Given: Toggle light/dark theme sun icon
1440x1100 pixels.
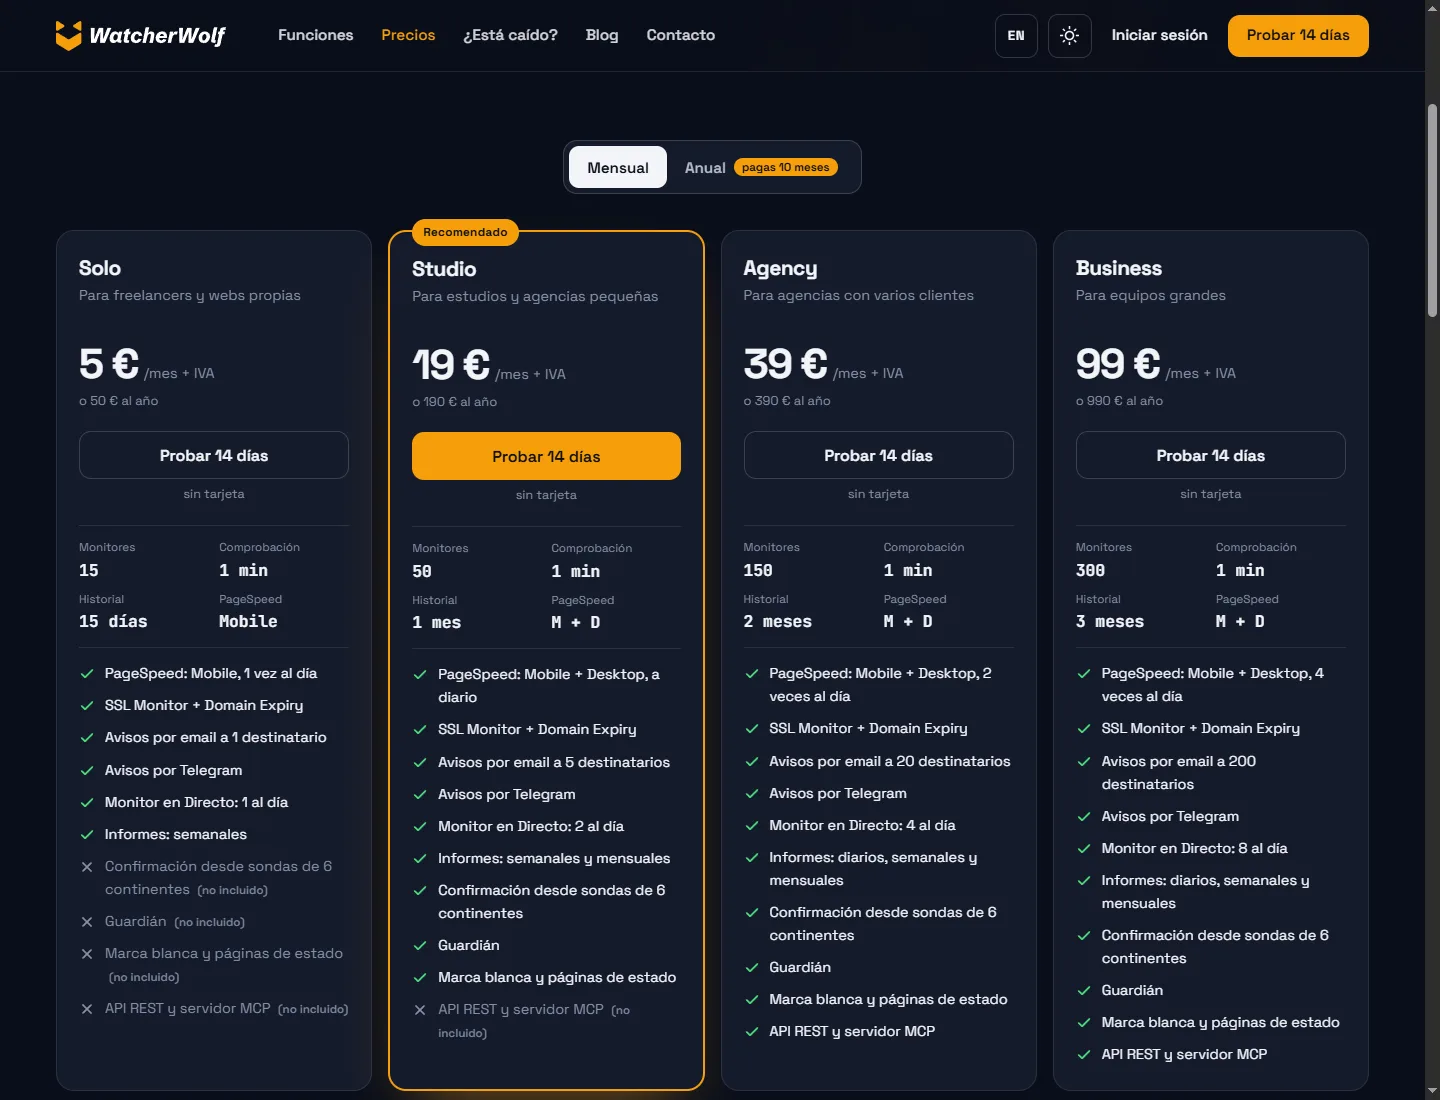Looking at the screenshot, I should pyautogui.click(x=1069, y=36).
